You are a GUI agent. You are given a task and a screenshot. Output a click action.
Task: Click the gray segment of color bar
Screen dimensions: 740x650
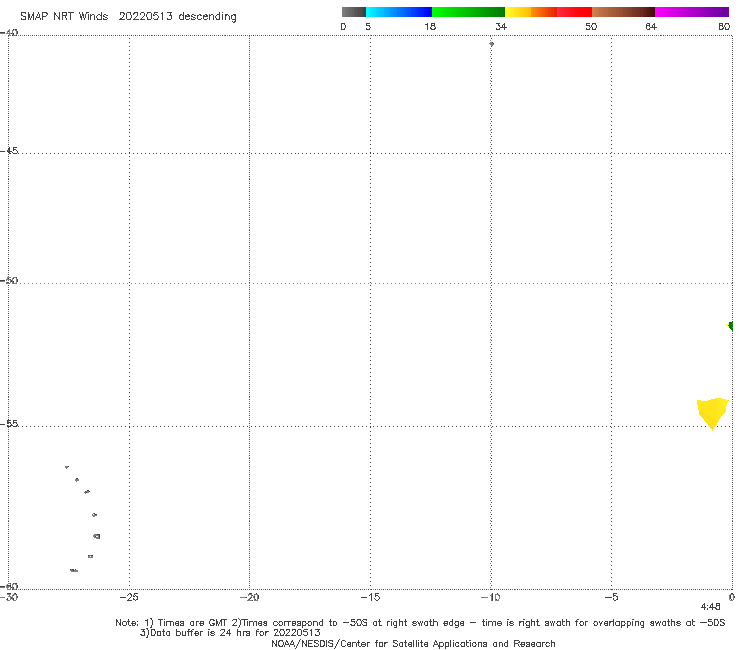[354, 12]
